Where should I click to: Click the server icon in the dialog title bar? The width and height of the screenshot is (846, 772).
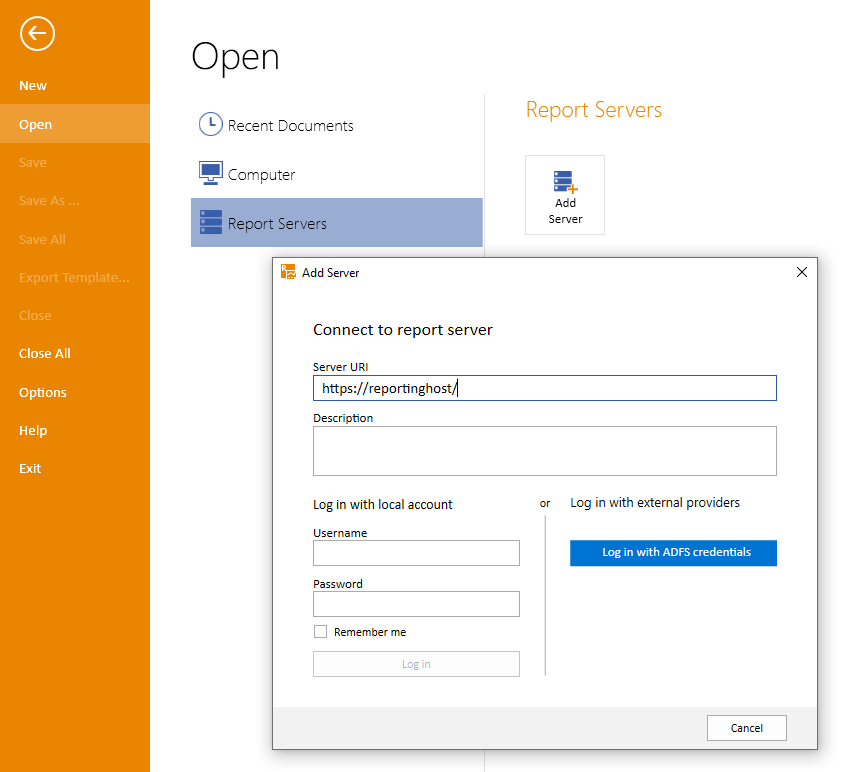click(x=288, y=271)
